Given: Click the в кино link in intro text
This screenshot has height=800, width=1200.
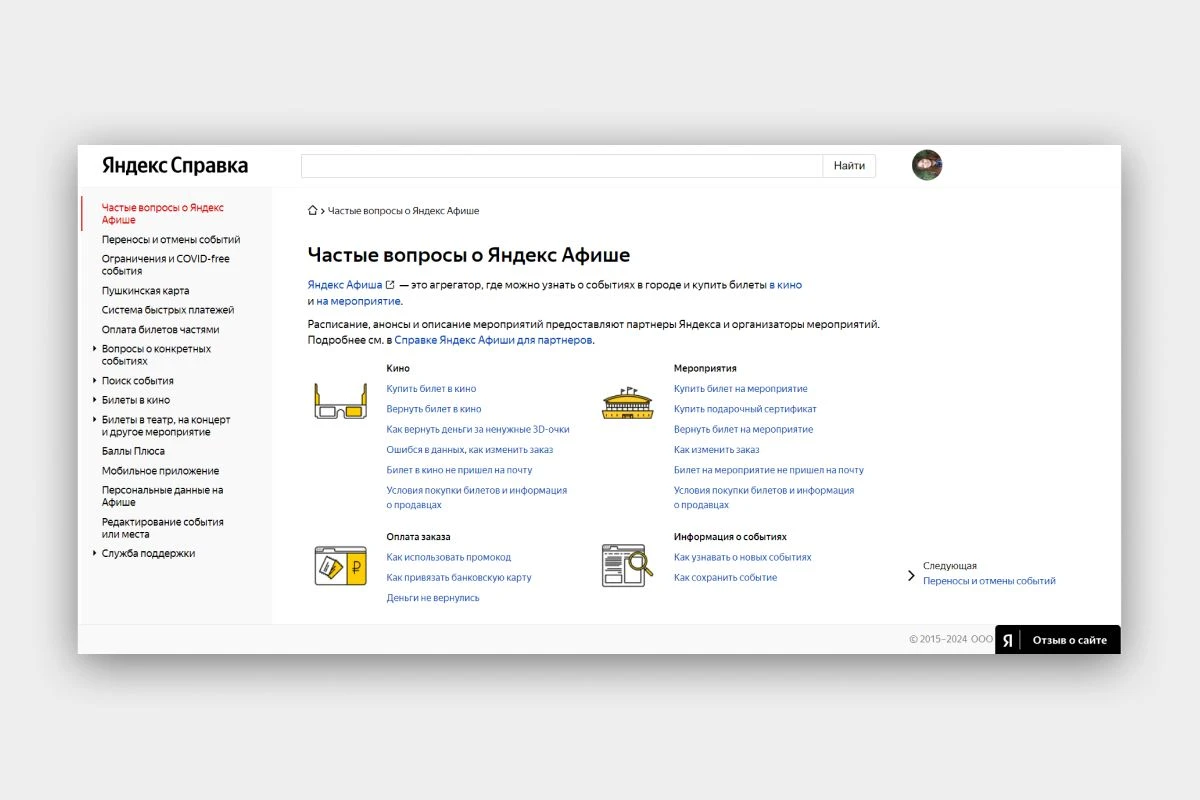Looking at the screenshot, I should point(785,285).
